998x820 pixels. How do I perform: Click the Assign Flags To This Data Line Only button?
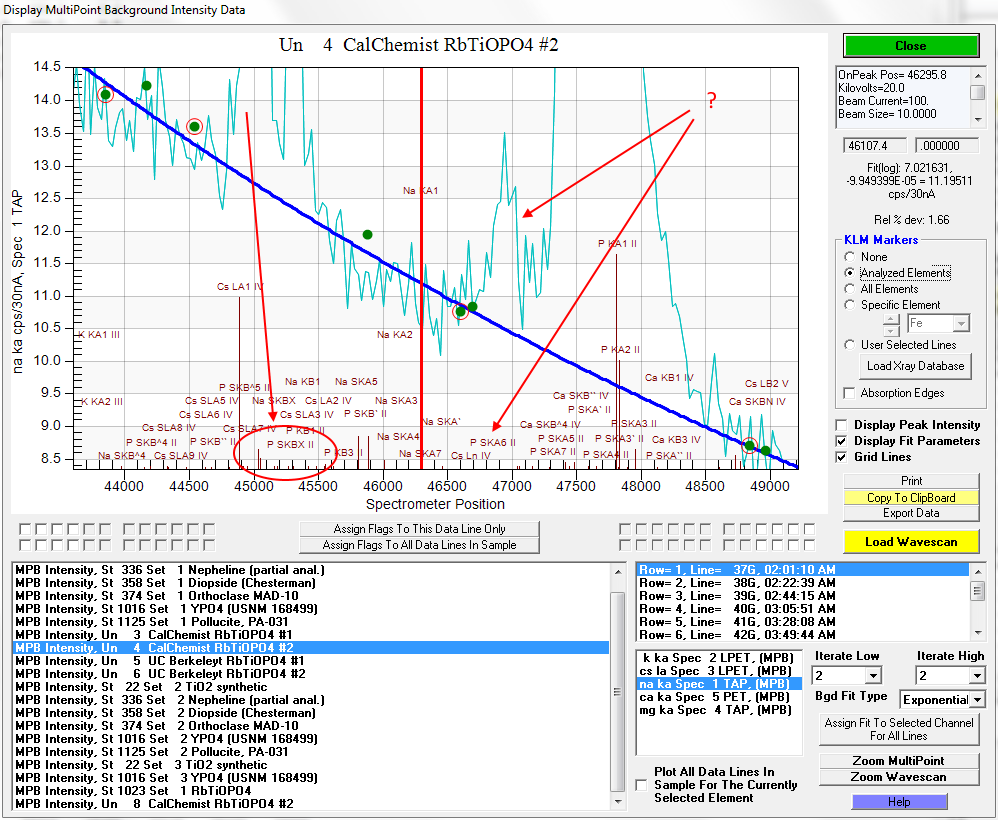point(419,529)
